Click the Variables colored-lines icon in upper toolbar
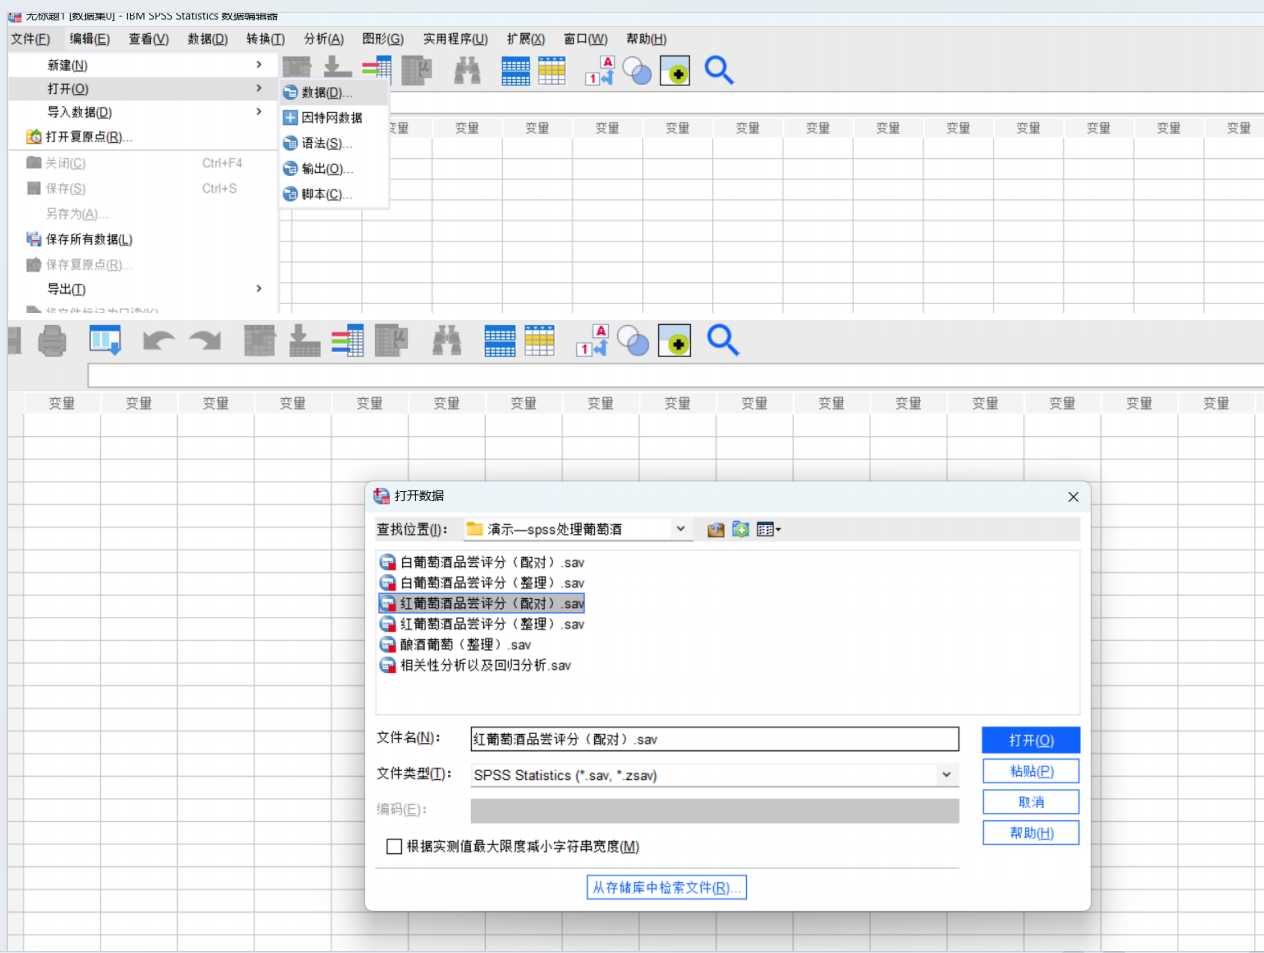 point(377,68)
